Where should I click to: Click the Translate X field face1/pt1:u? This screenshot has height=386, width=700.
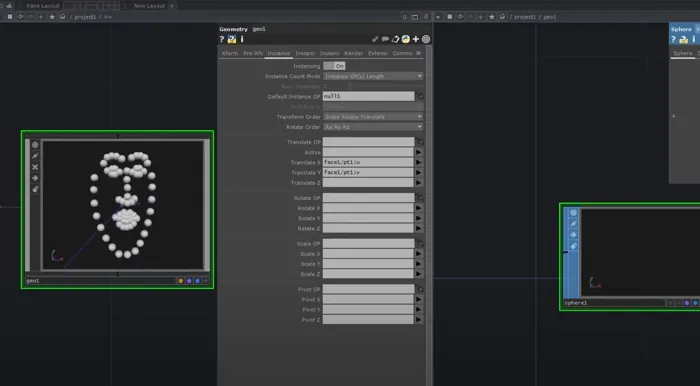(368, 162)
